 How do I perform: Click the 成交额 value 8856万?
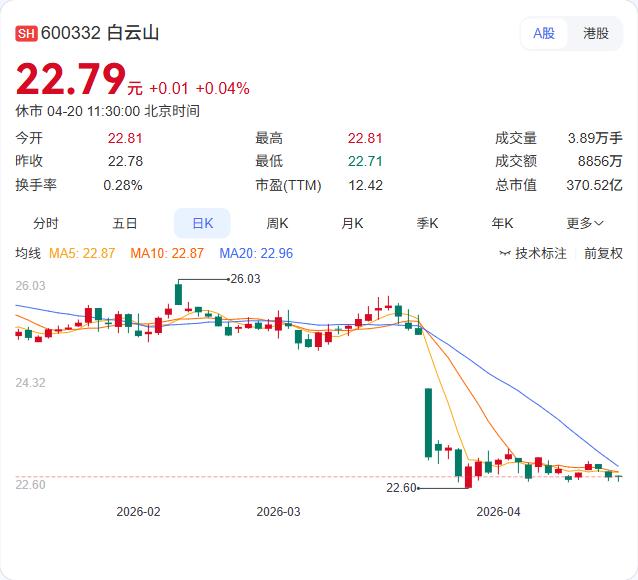[x=600, y=161]
